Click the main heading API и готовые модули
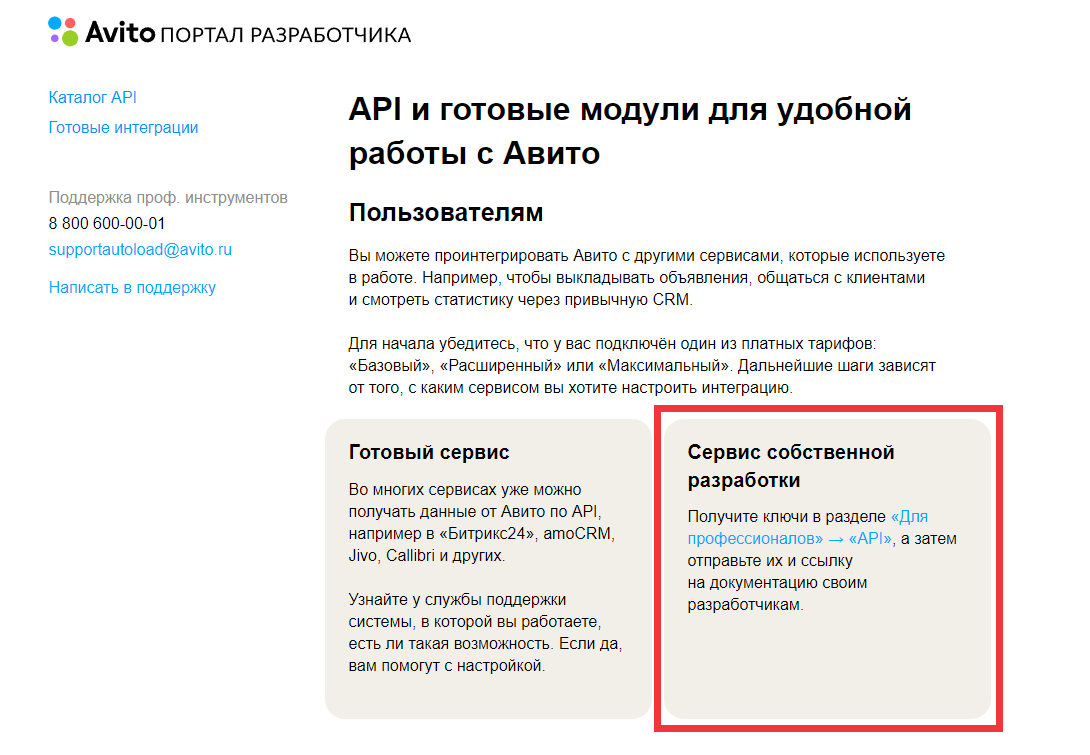The height and width of the screenshot is (755, 1090). coord(630,131)
